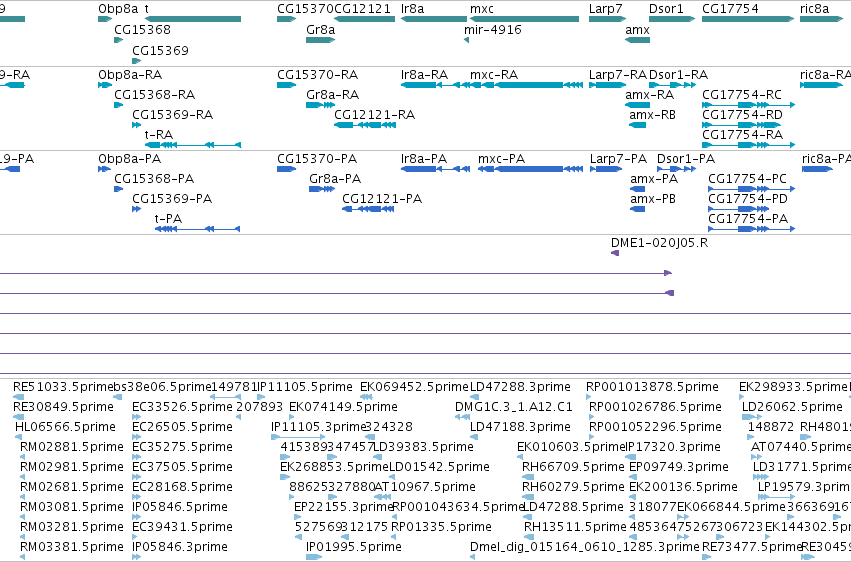Click protein CG17754-PC

pyautogui.click(x=747, y=179)
